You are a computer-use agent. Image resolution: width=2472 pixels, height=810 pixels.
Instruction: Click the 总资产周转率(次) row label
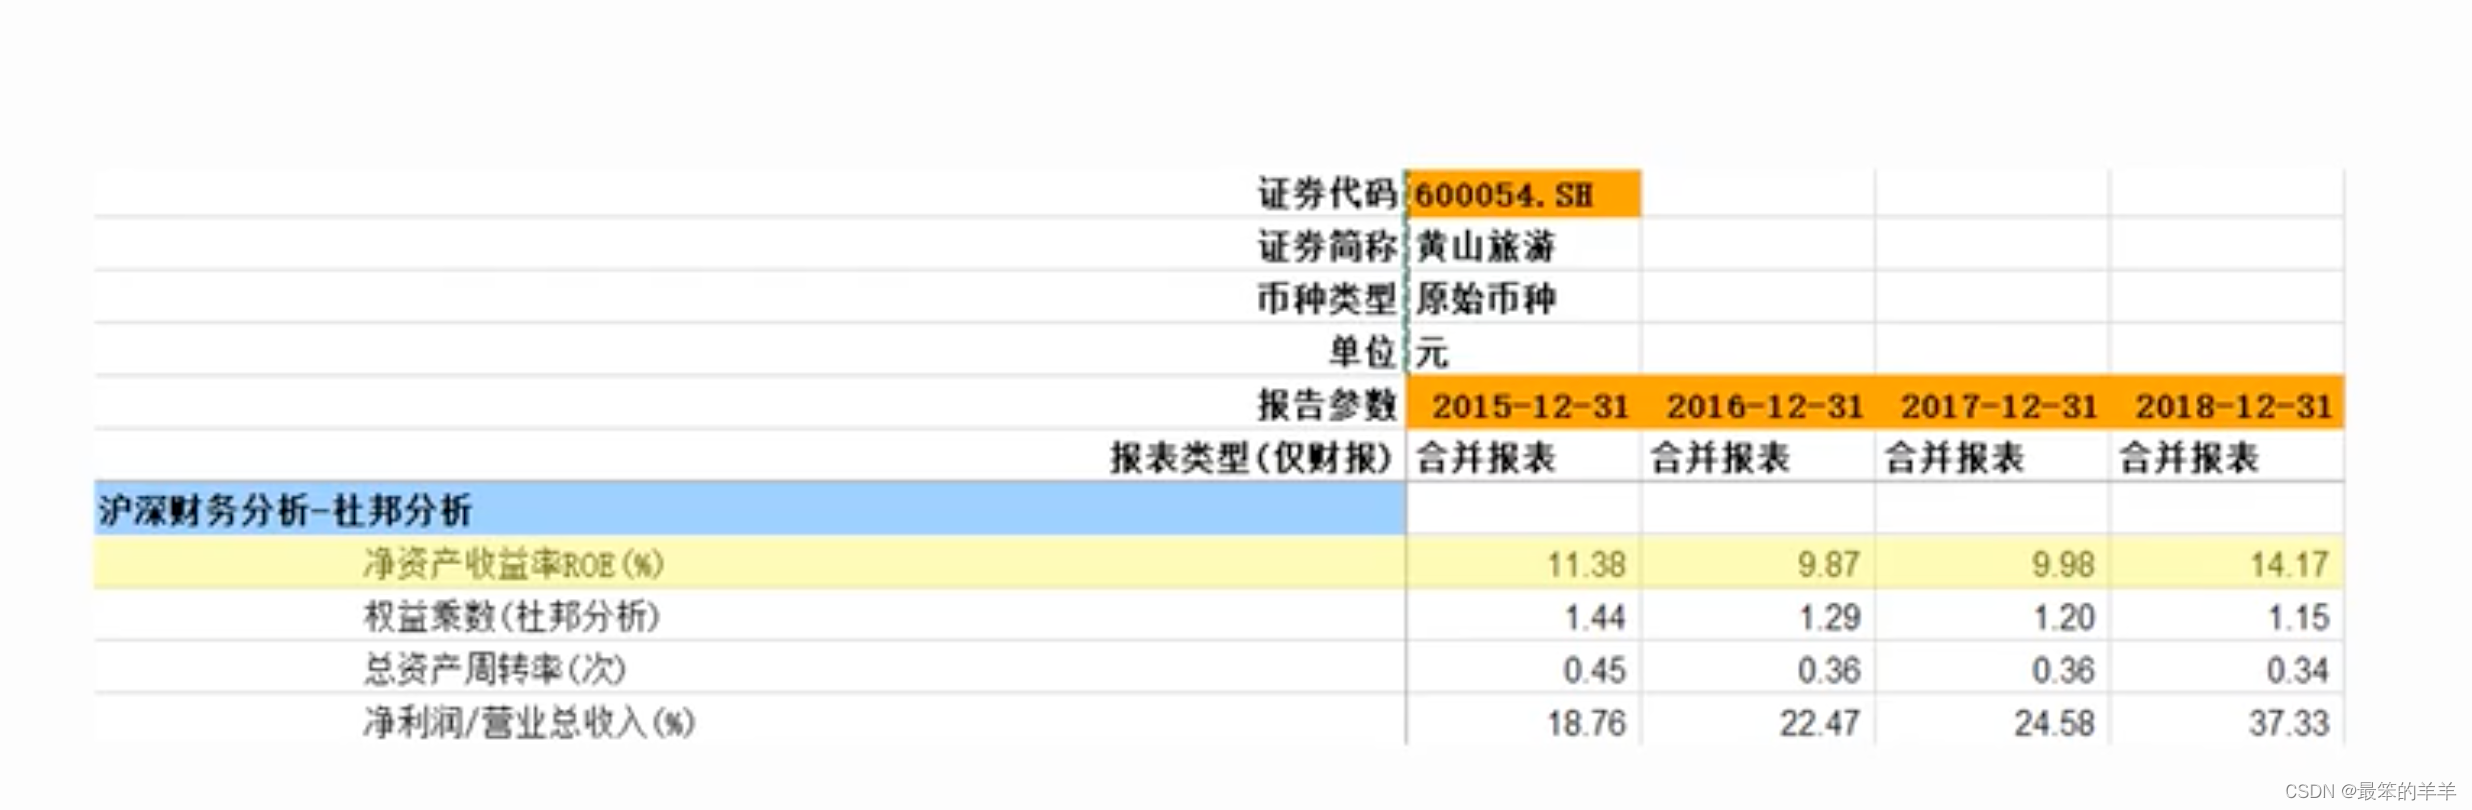494,669
